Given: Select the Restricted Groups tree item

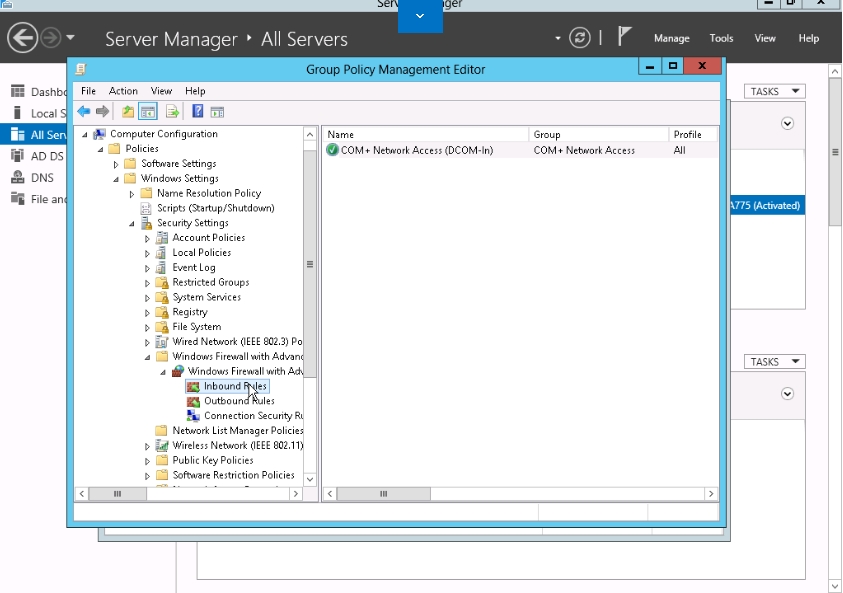Looking at the screenshot, I should [x=211, y=282].
